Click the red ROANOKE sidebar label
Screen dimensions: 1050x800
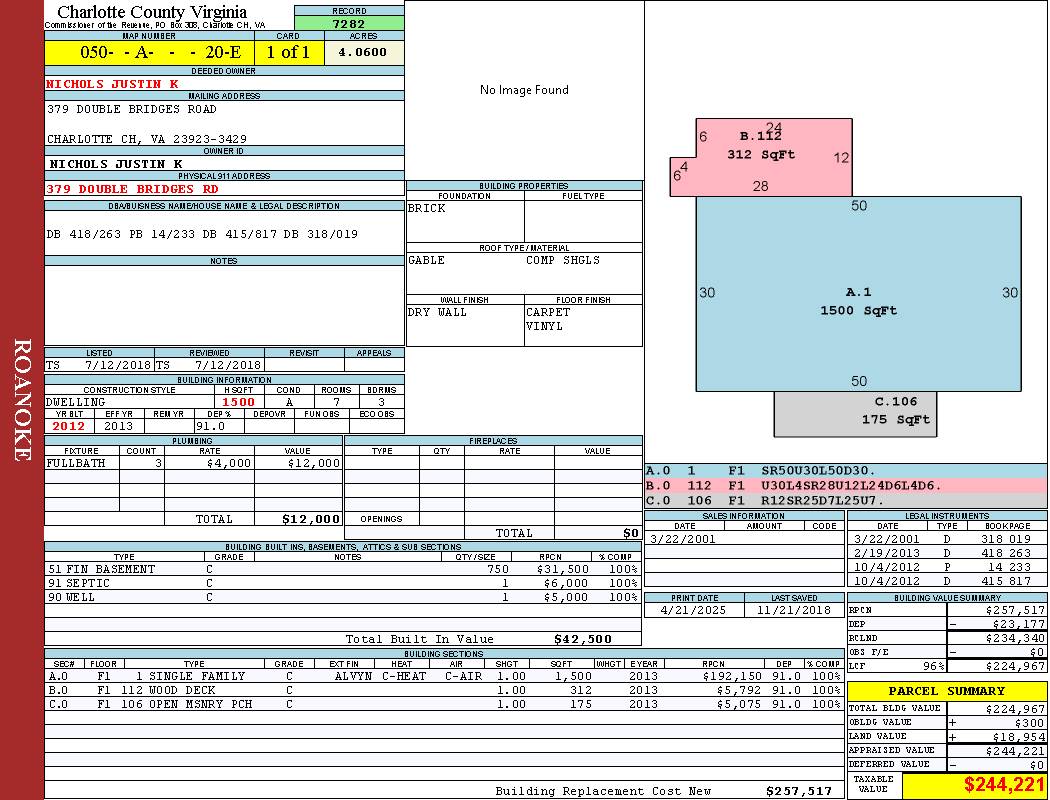coord(22,400)
